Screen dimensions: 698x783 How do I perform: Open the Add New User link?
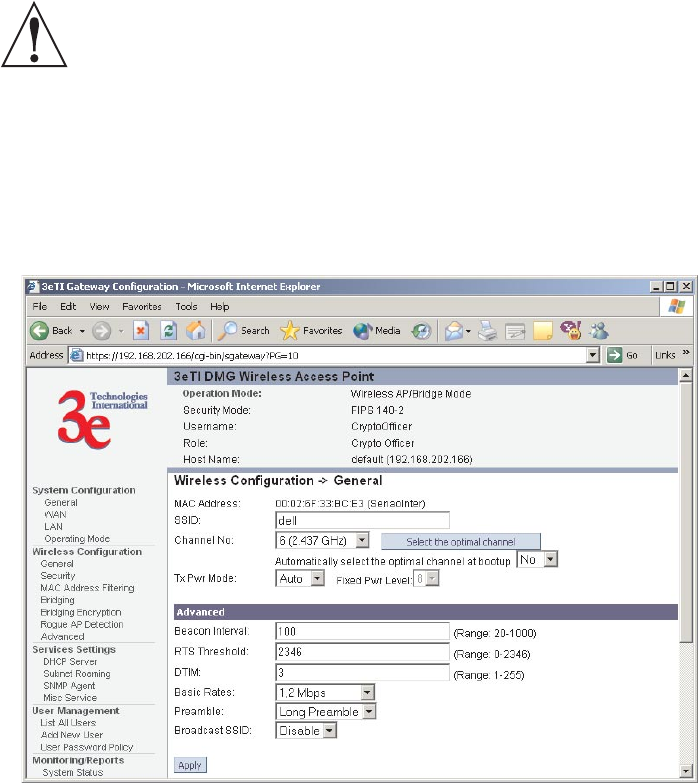pyautogui.click(x=71, y=735)
